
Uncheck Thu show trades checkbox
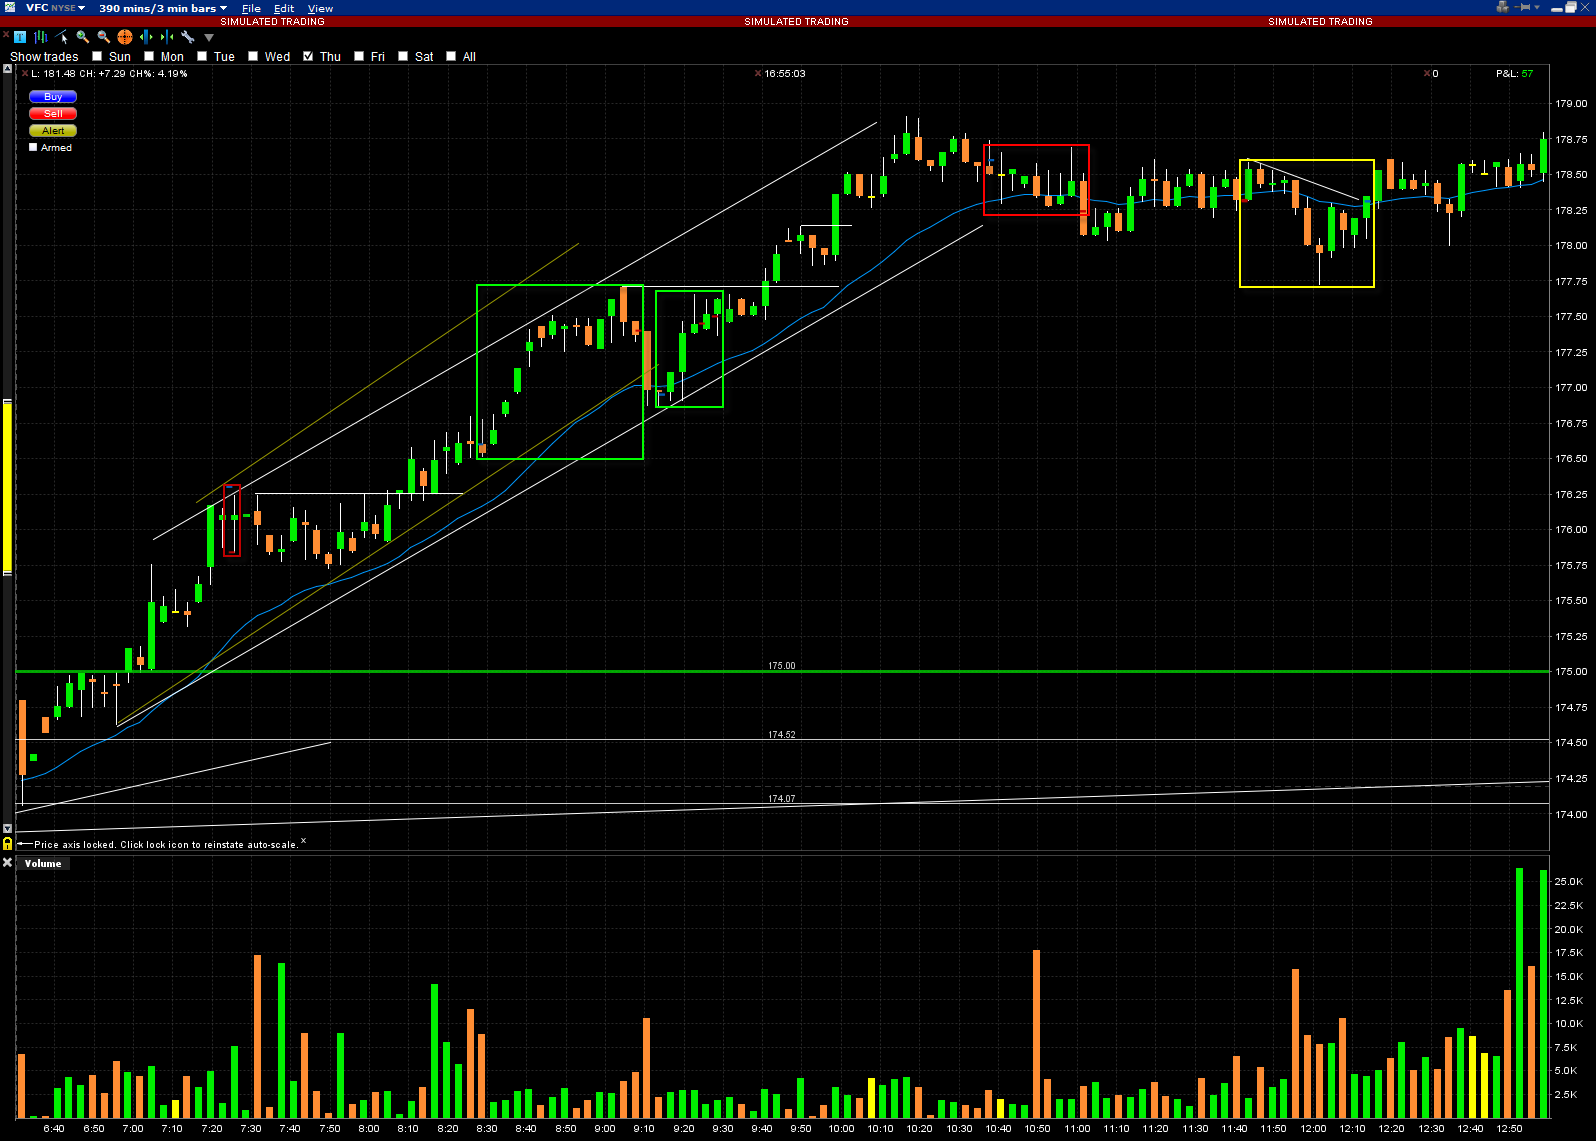click(308, 56)
